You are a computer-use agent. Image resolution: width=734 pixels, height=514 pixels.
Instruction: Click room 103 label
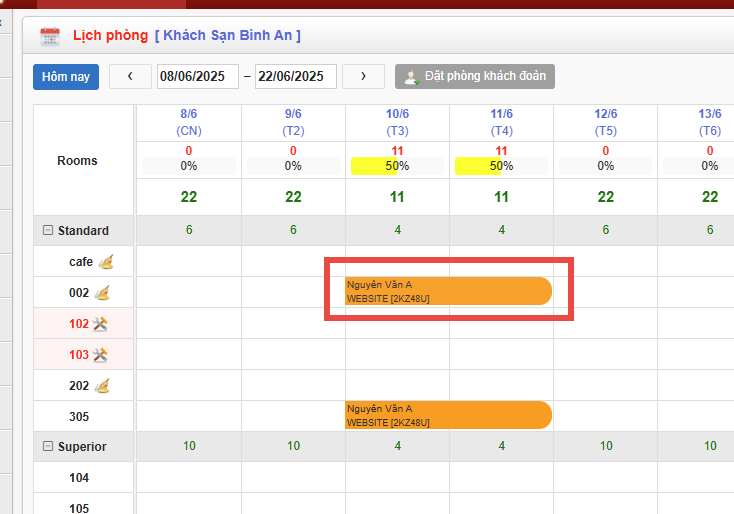[79, 355]
